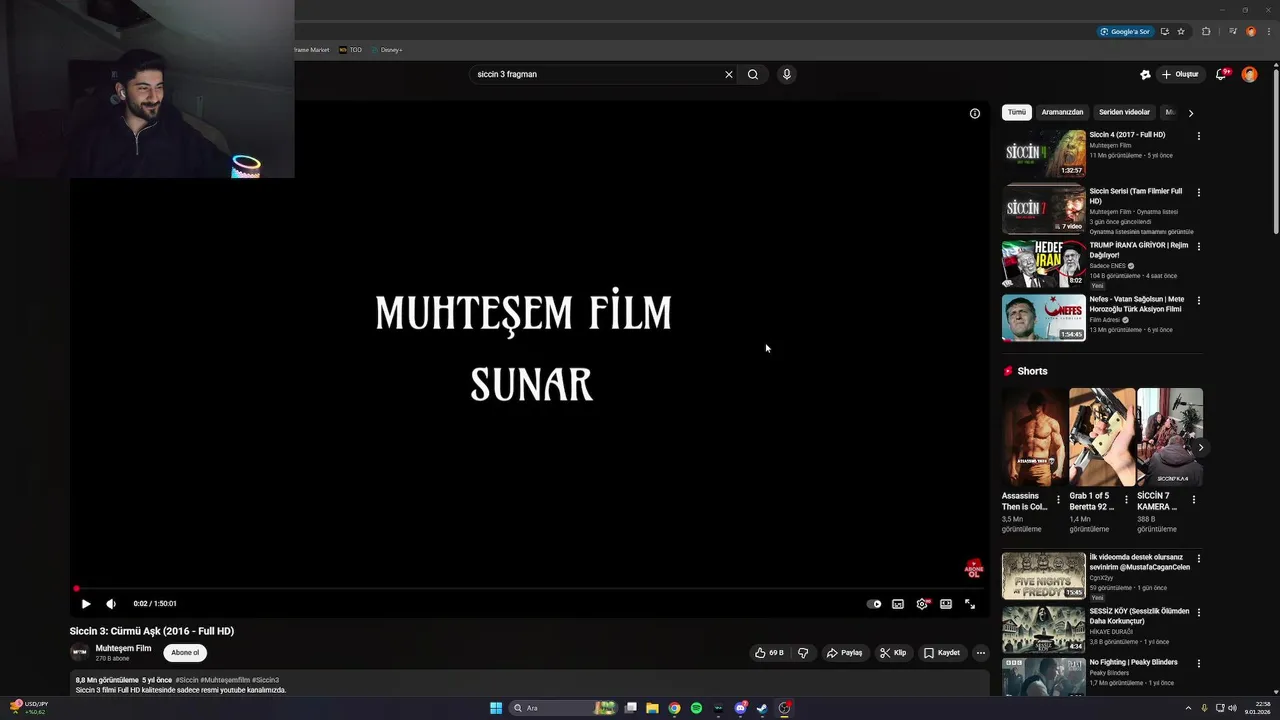This screenshot has height=720, width=1280.
Task: Play the Siccin 3 video
Action: pyautogui.click(x=86, y=604)
